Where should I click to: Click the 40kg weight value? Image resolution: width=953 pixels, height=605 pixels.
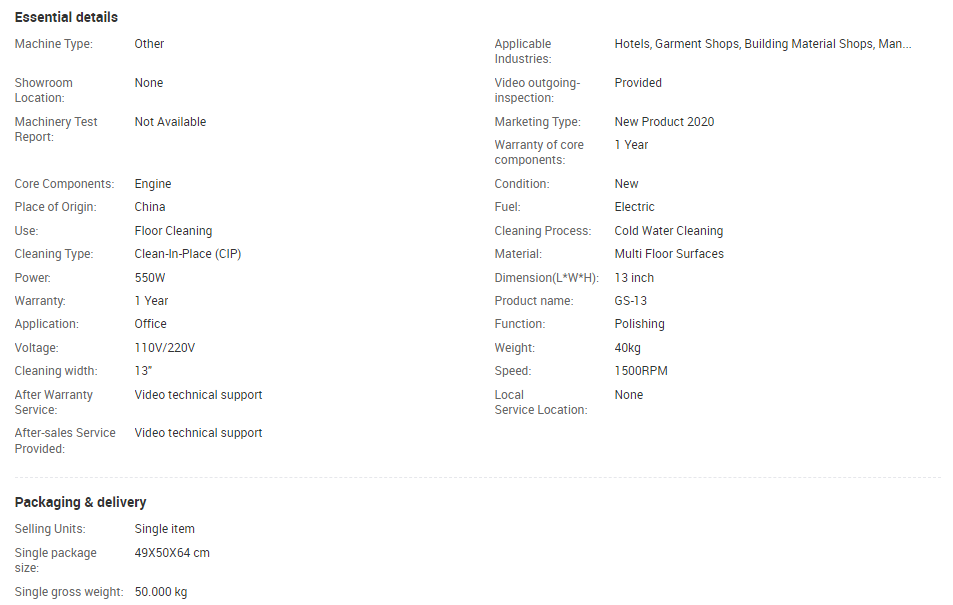627,348
